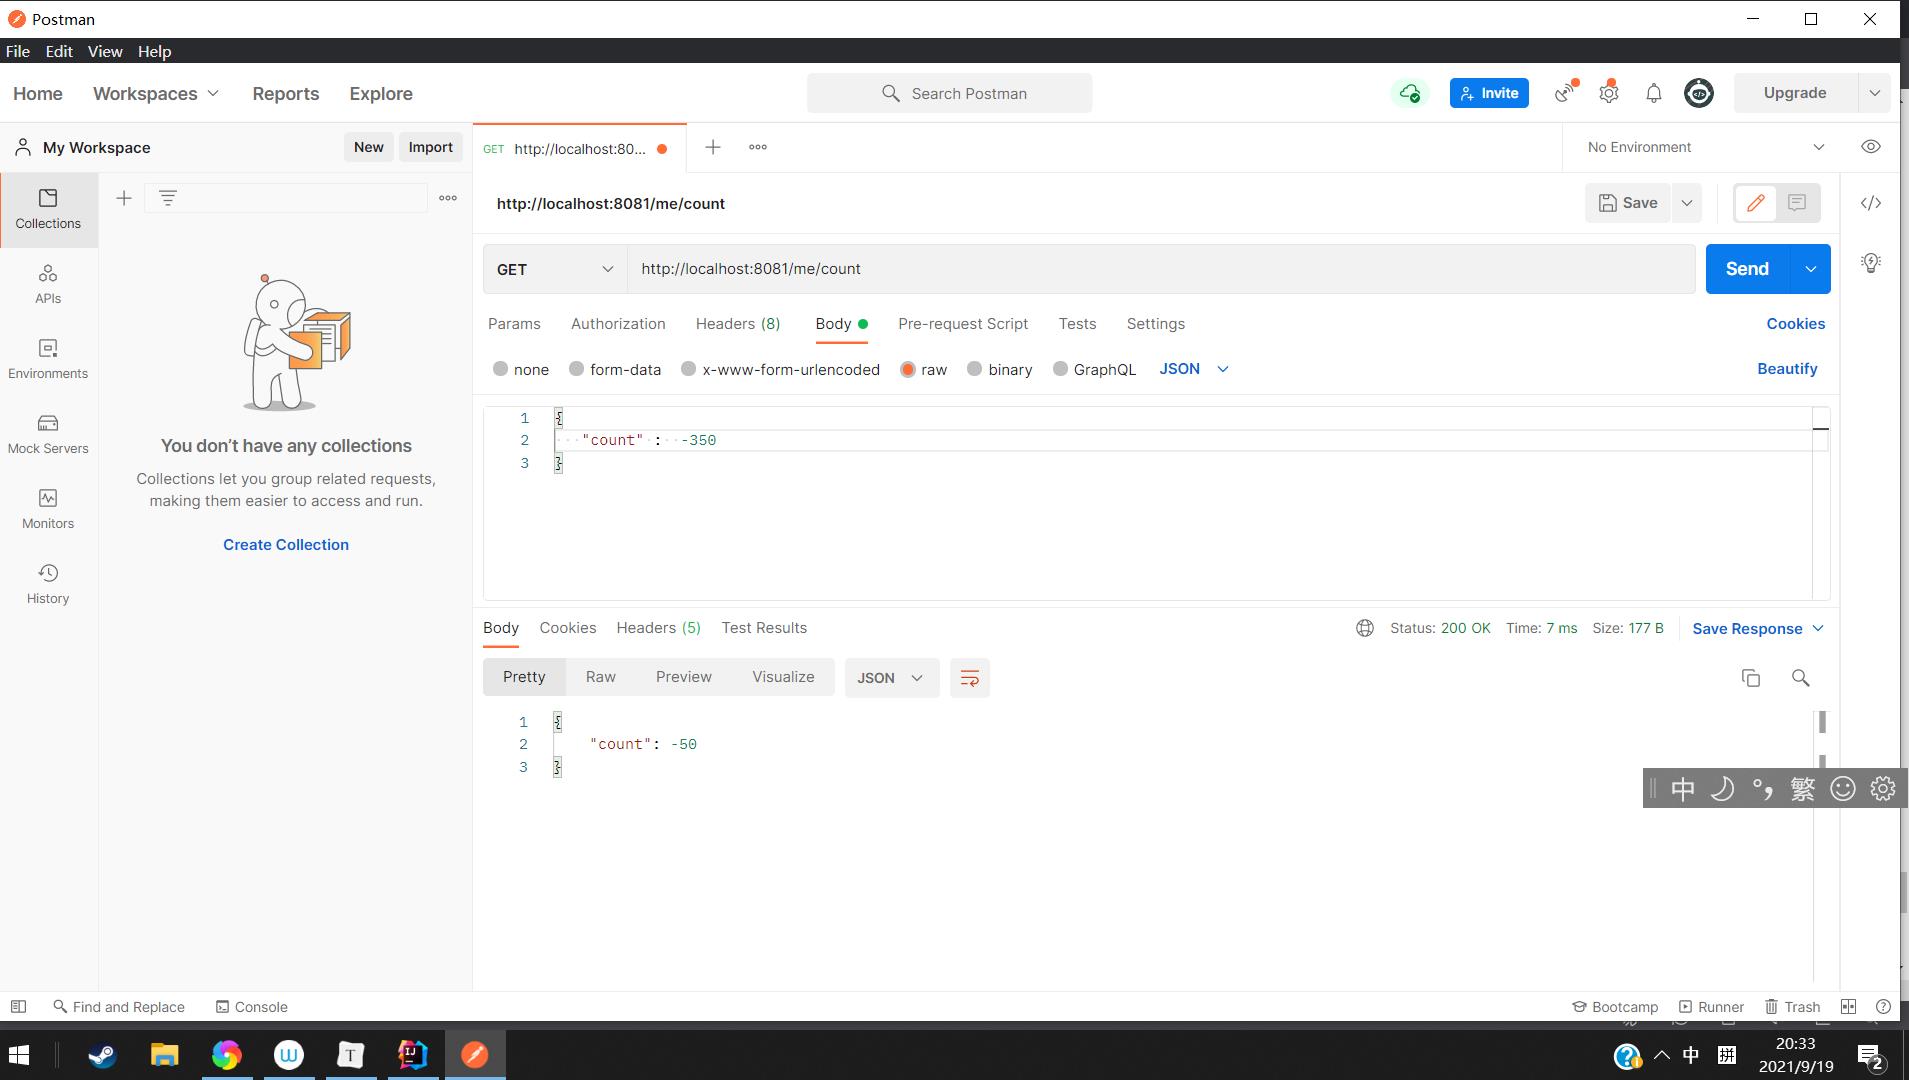Switch to the Params tab
This screenshot has width=1909, height=1080.
pyautogui.click(x=514, y=324)
